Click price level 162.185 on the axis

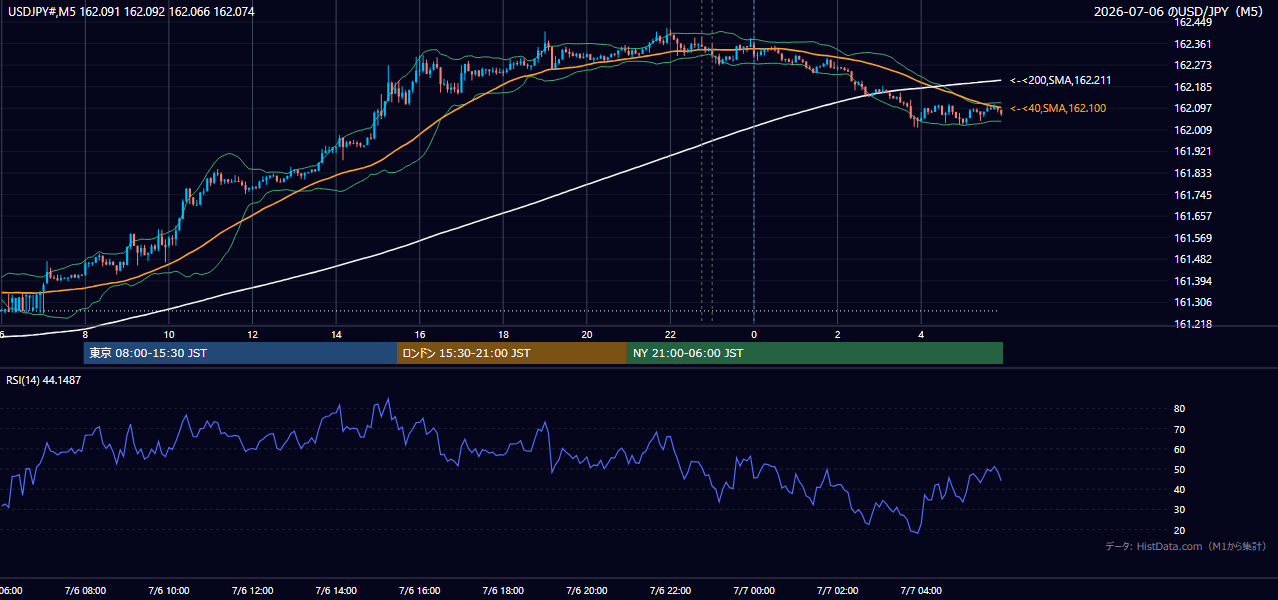coord(1193,87)
